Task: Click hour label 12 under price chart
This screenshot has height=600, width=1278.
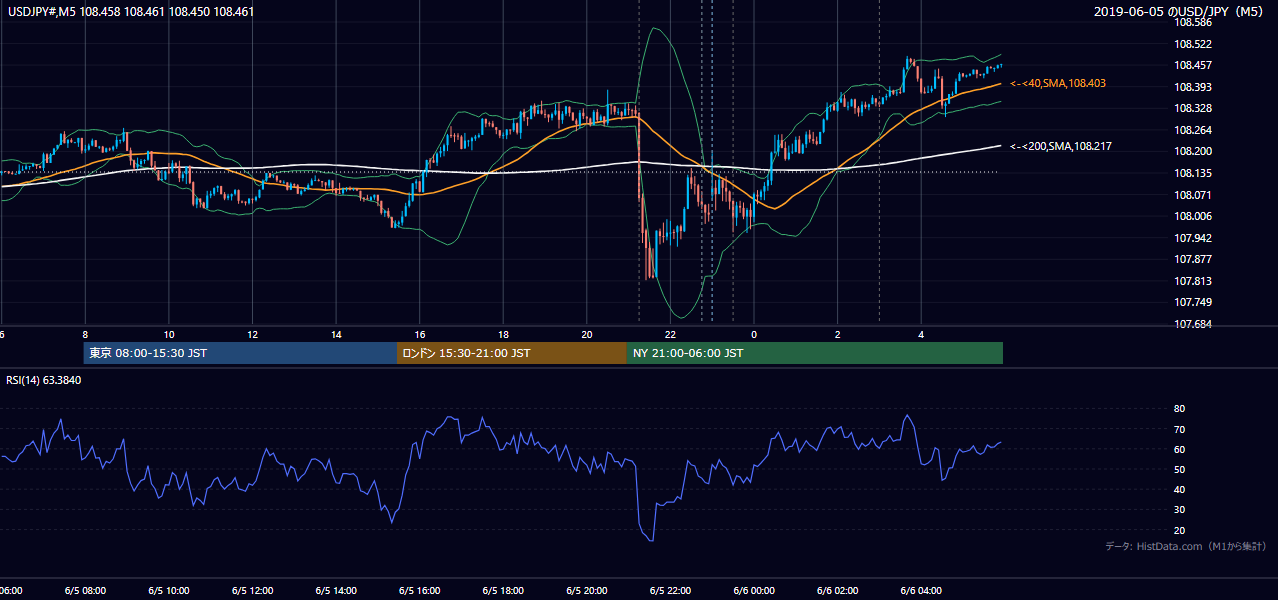Action: [253, 335]
